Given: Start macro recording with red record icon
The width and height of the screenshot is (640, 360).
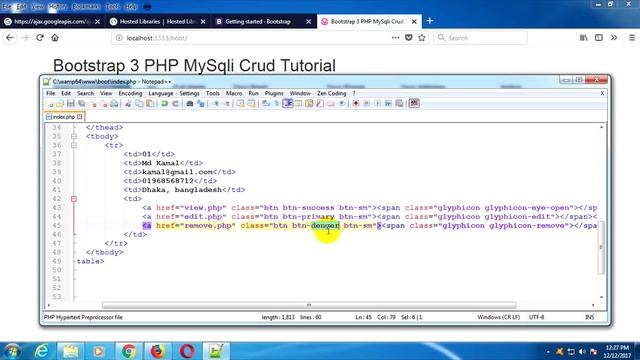Looking at the screenshot, I should coord(356,104).
